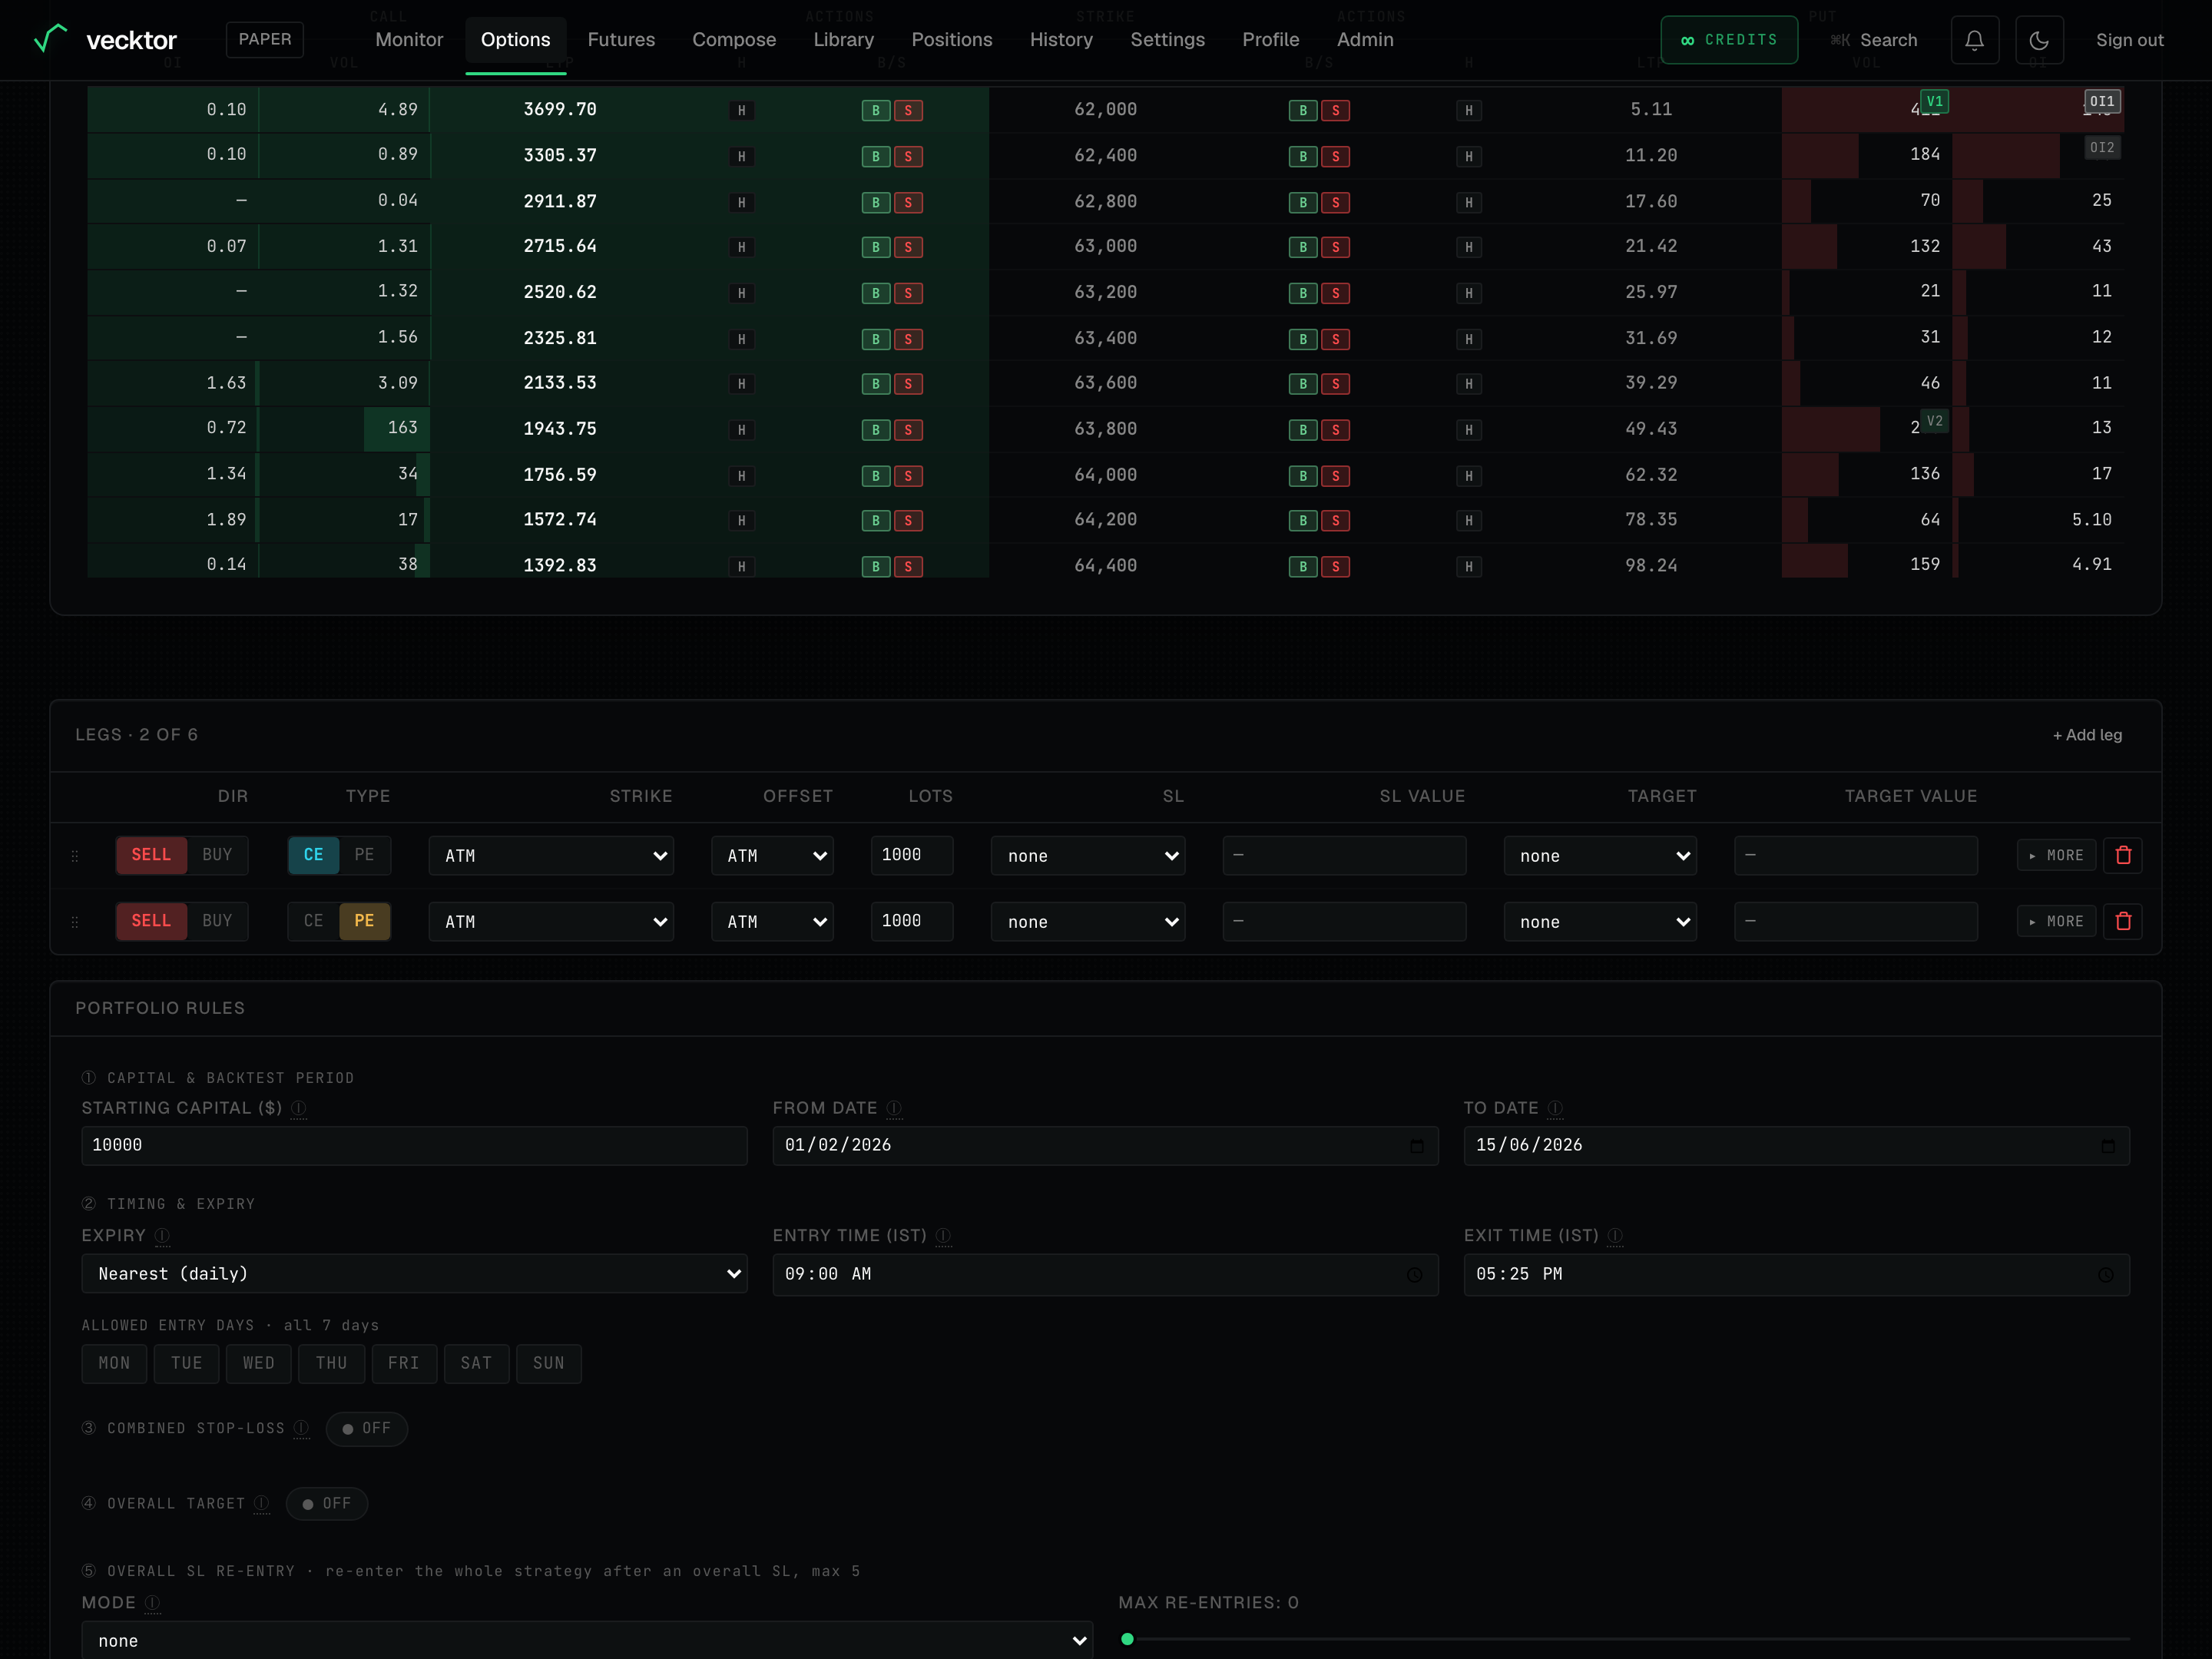This screenshot has height=1659, width=2212.
Task: Click the From Date info icon
Action: (x=894, y=1108)
